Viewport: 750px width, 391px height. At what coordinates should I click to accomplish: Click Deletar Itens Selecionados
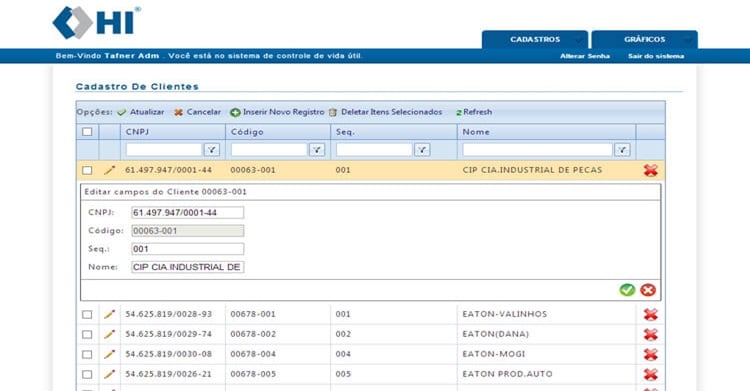pos(386,112)
